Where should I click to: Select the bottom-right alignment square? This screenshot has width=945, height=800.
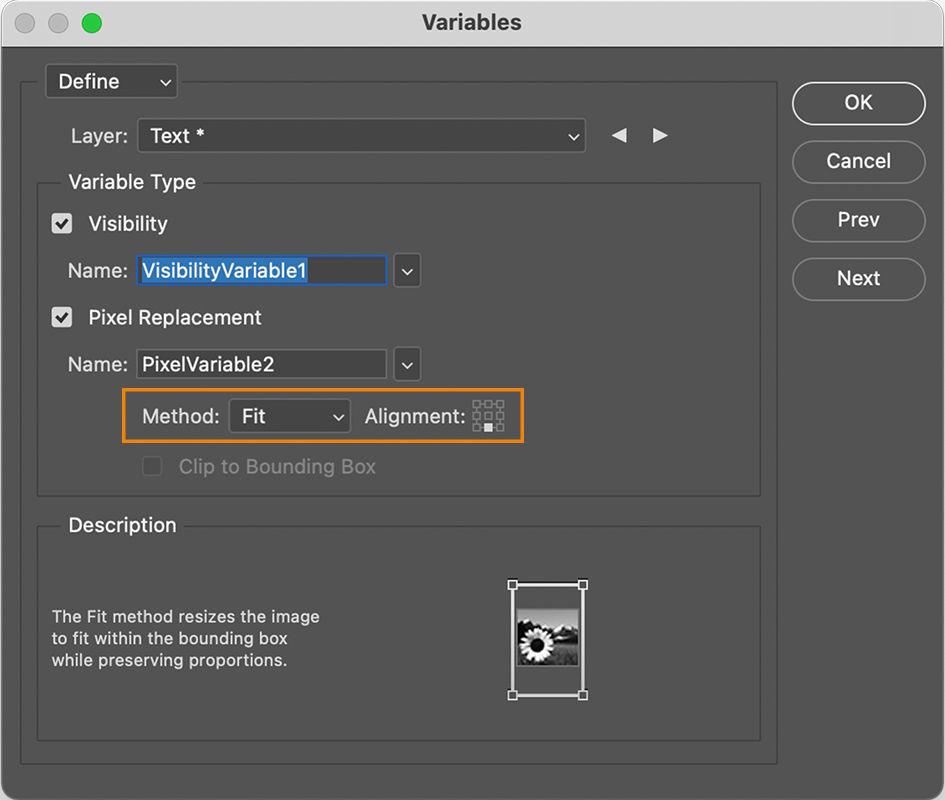tap(500, 428)
